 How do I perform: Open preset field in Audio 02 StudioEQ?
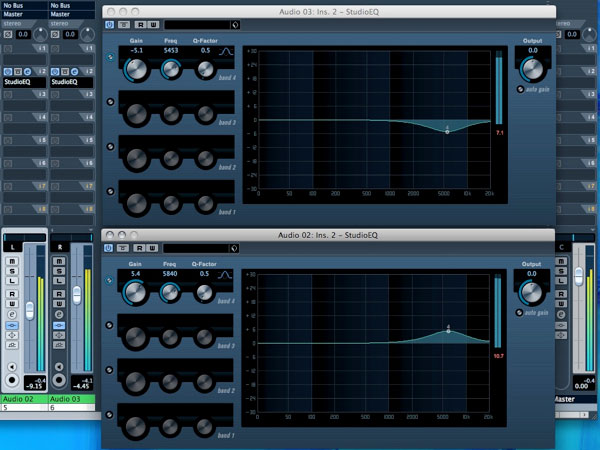(196, 248)
